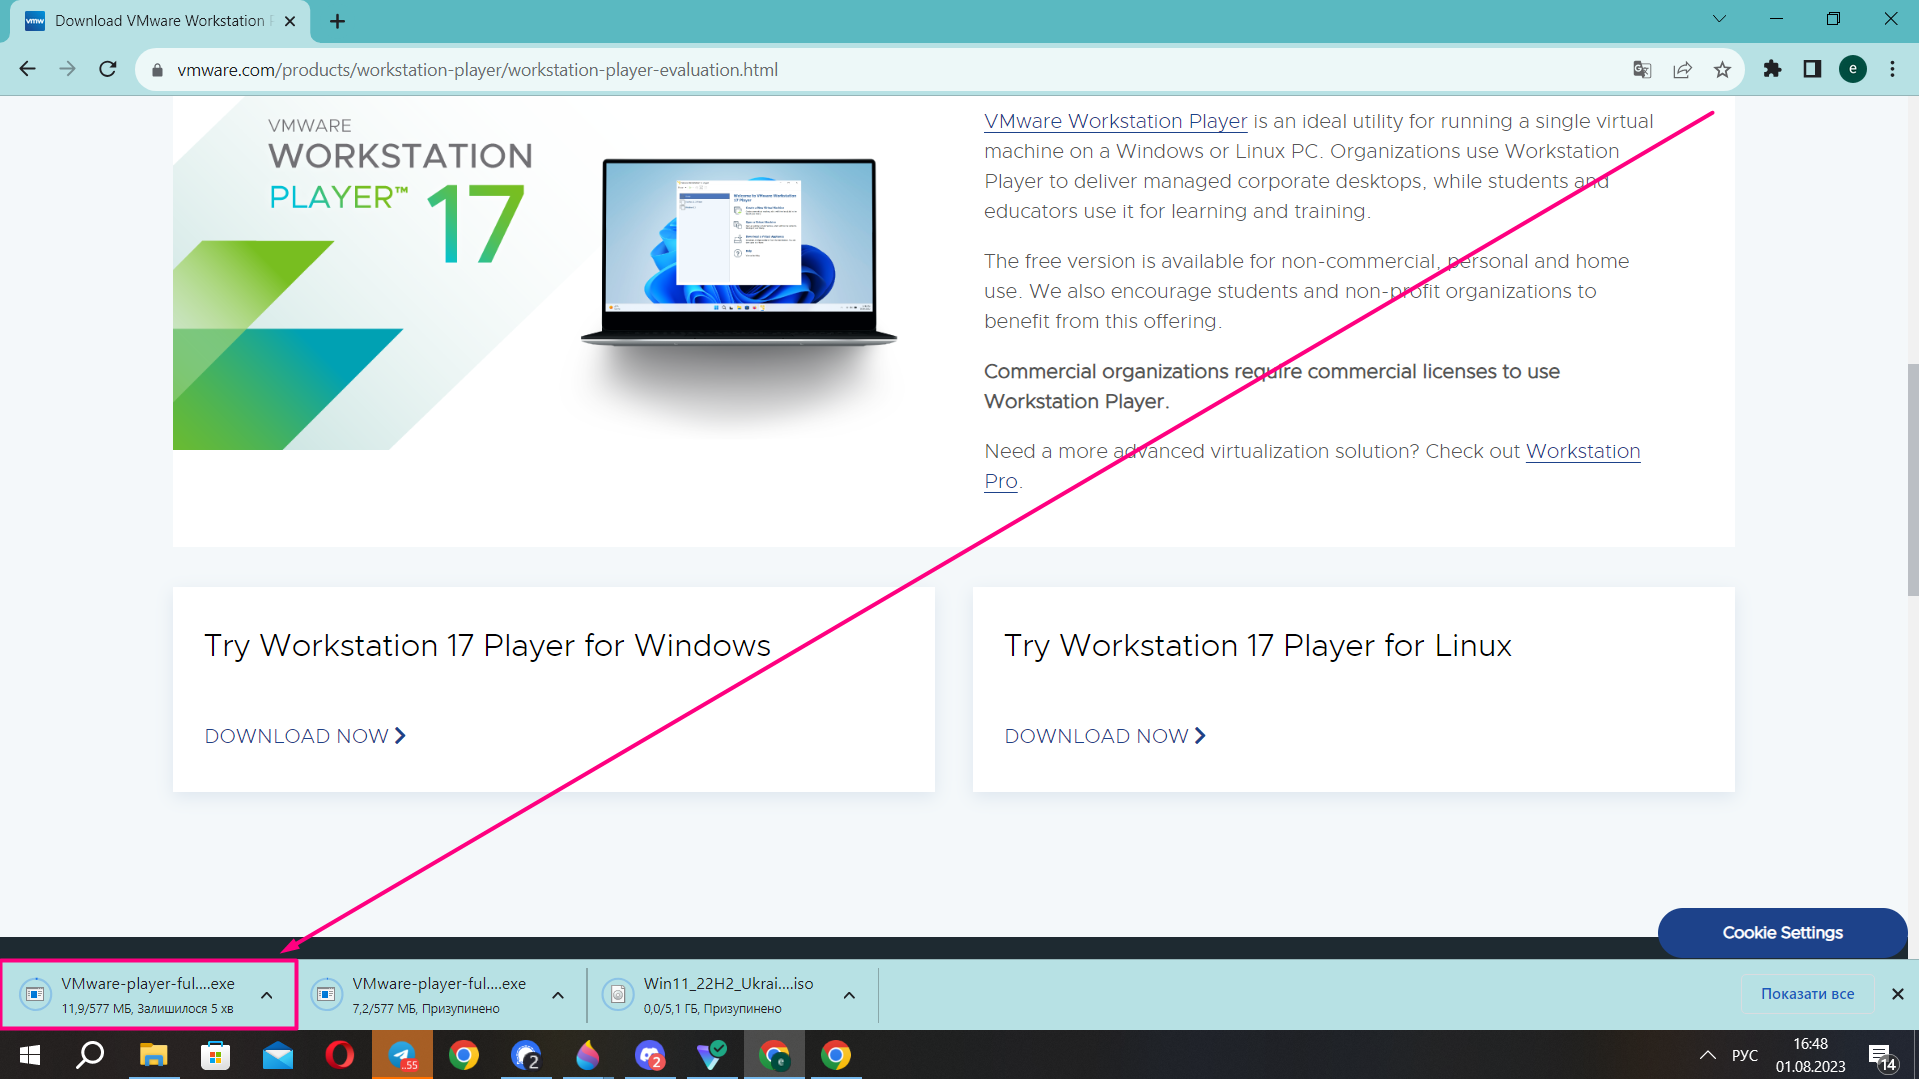Expand options for the paused VMware-player download
The image size is (1919, 1079).
558,995
